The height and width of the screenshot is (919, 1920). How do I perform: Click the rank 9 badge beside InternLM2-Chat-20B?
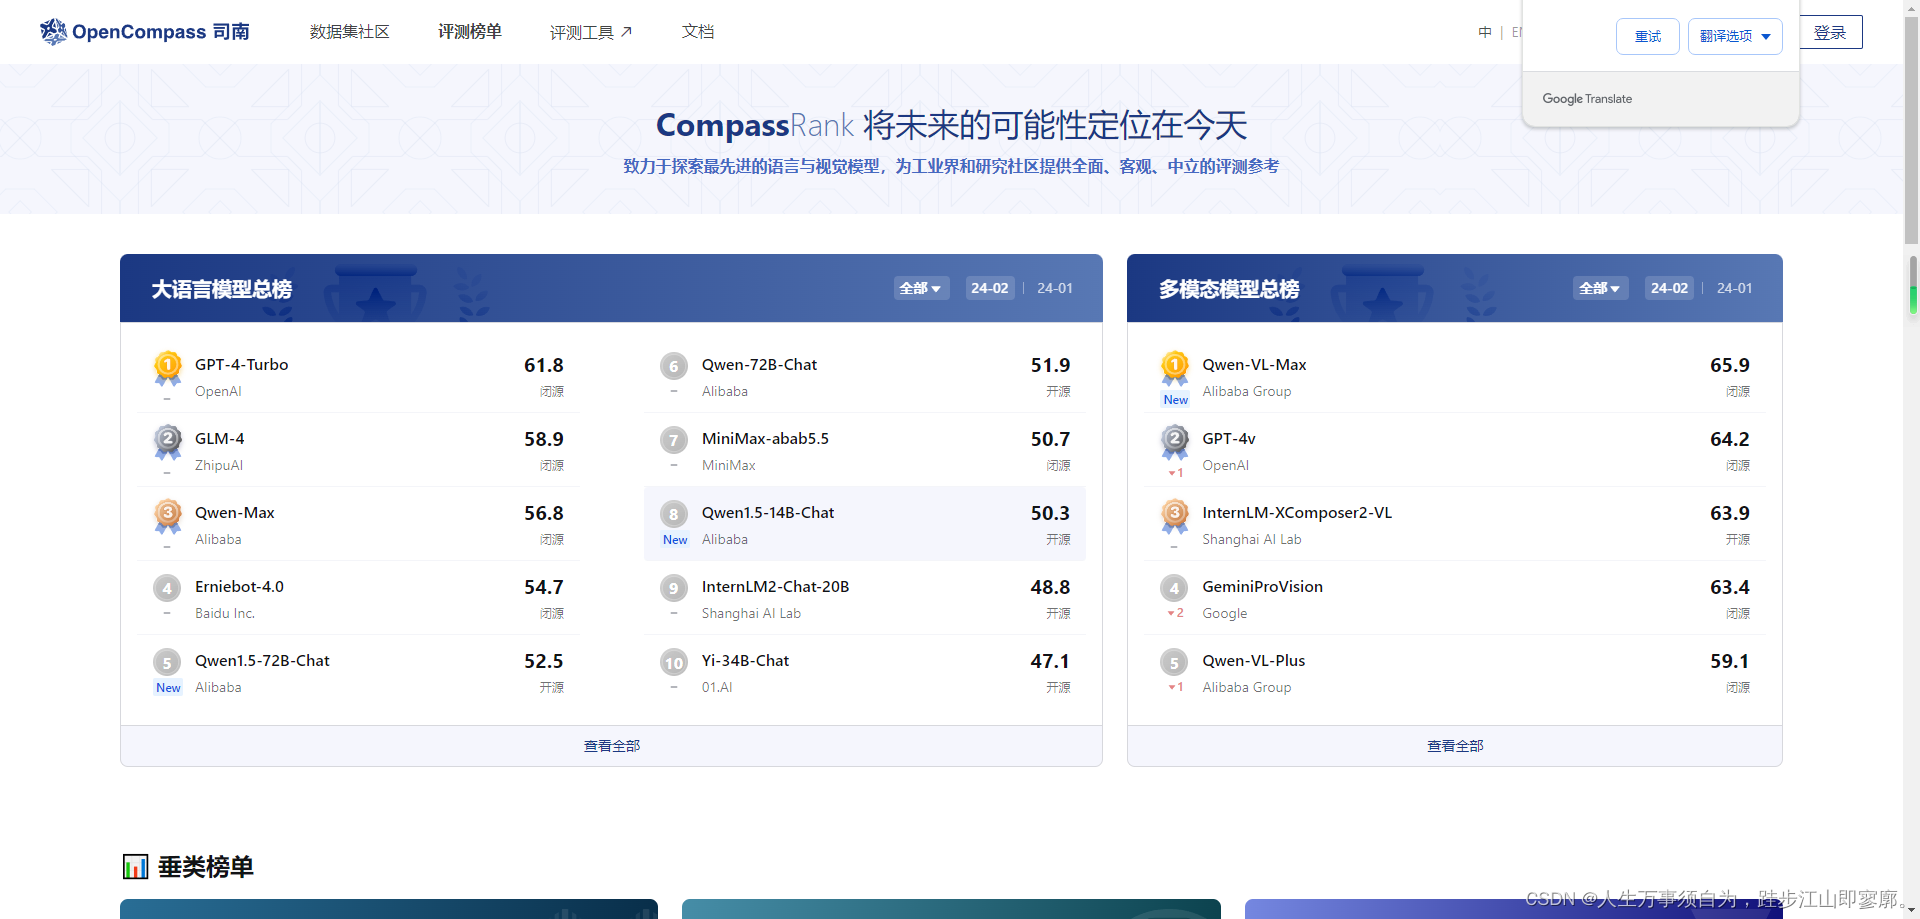674,588
